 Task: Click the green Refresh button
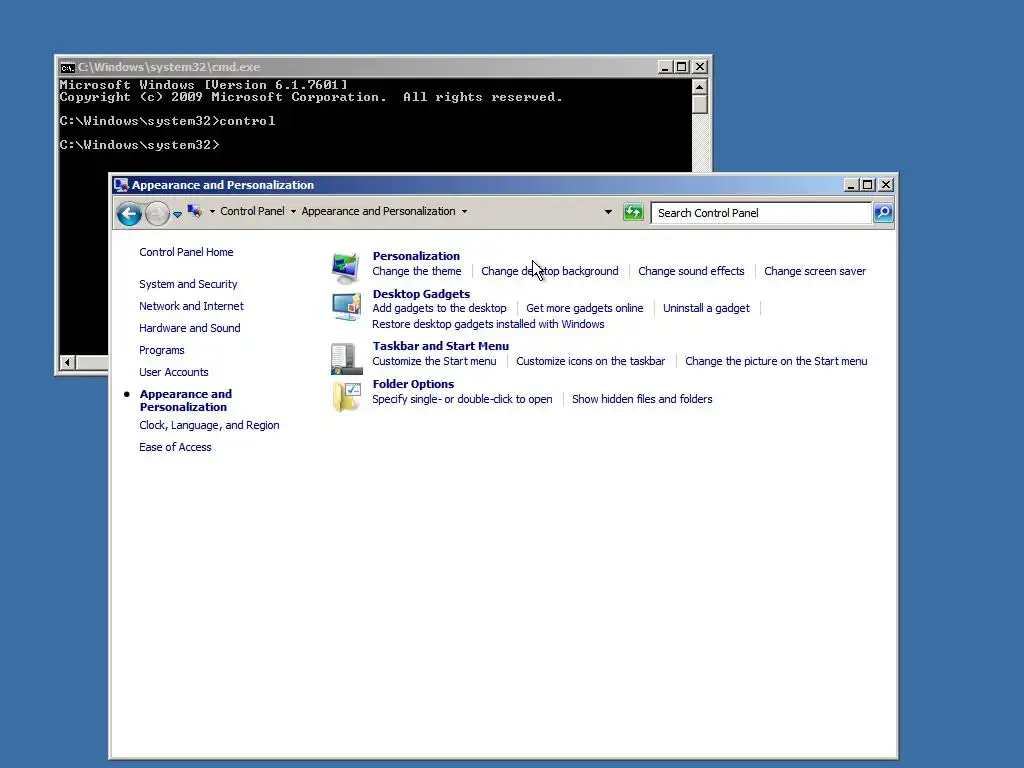(633, 212)
